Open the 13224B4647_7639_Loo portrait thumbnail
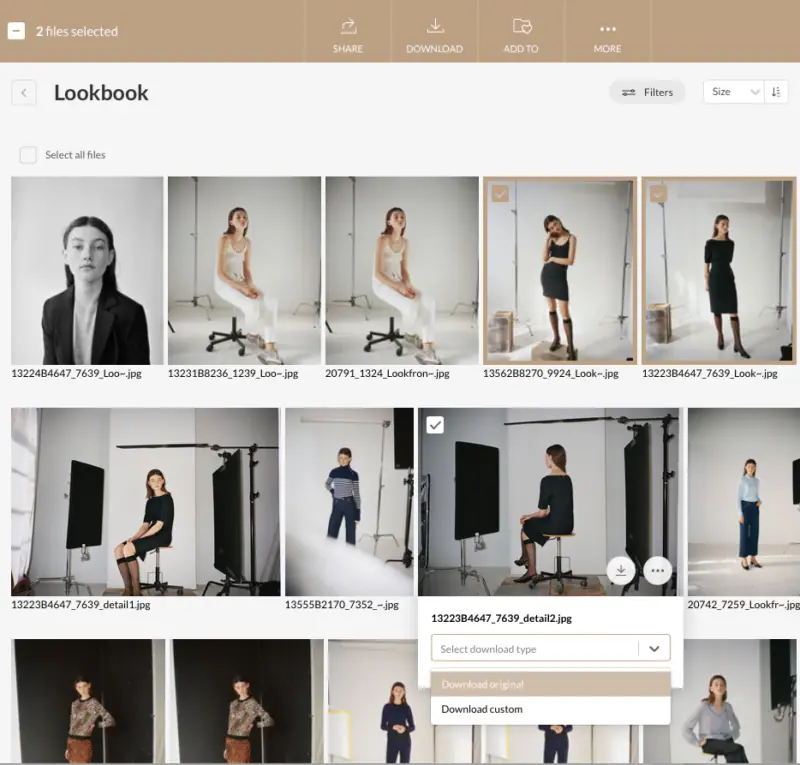Viewport: 800px width, 765px height. 87,270
